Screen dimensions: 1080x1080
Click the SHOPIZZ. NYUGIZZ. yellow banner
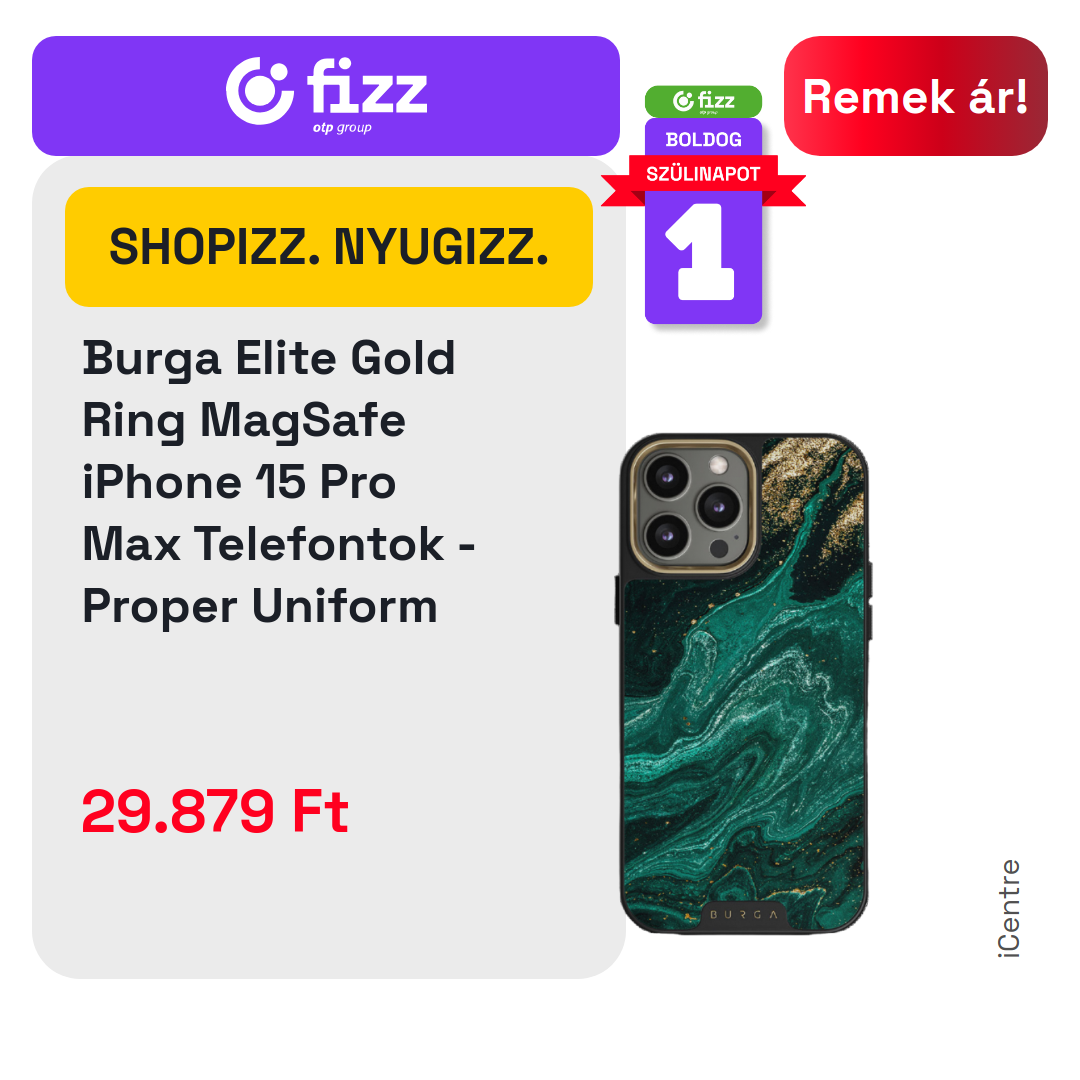click(329, 247)
